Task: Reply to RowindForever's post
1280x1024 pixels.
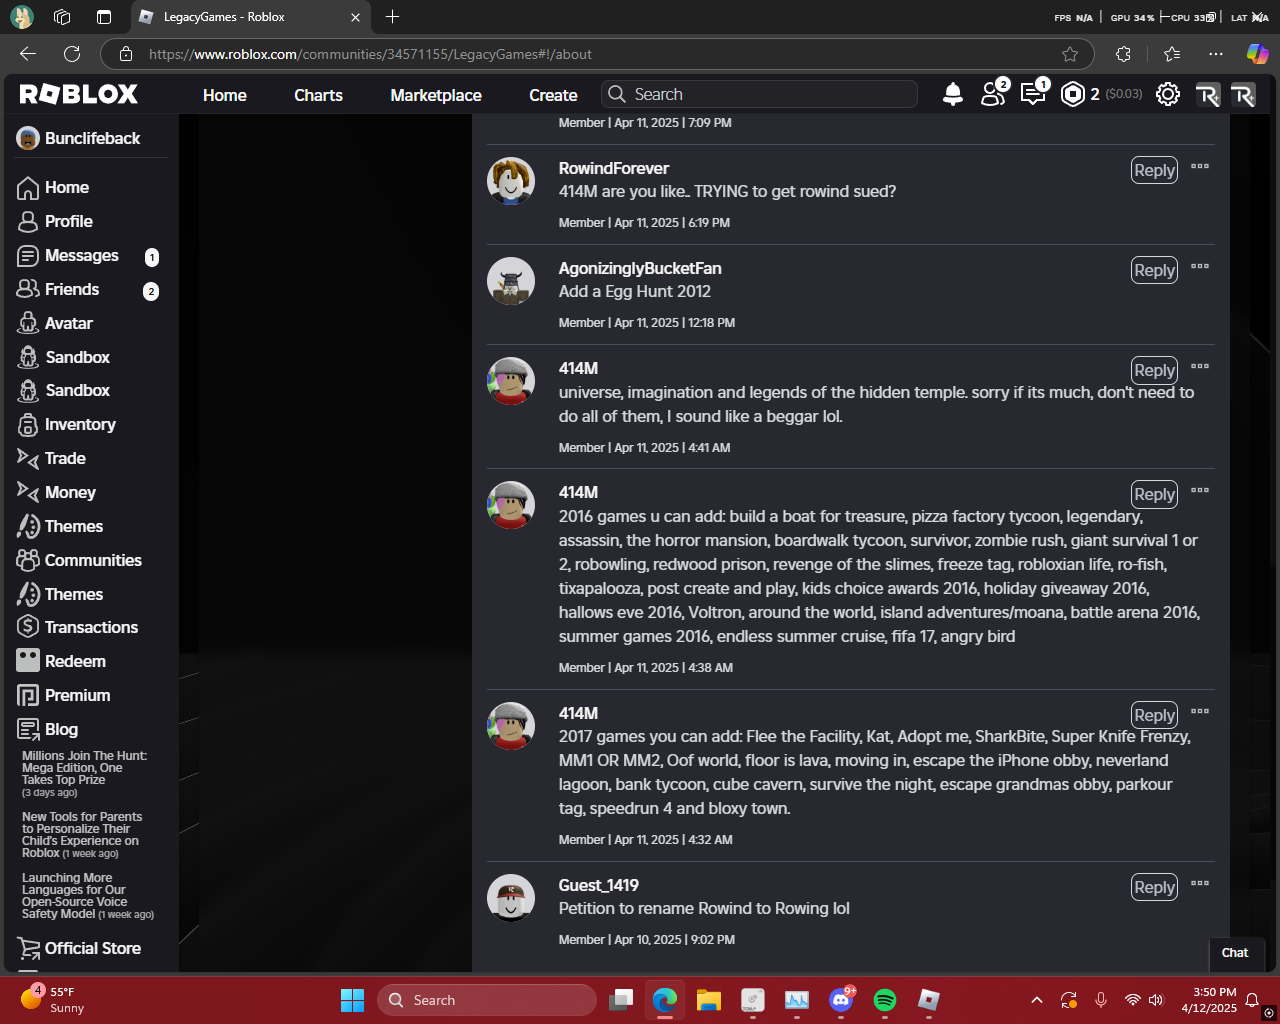Action: [1154, 171]
